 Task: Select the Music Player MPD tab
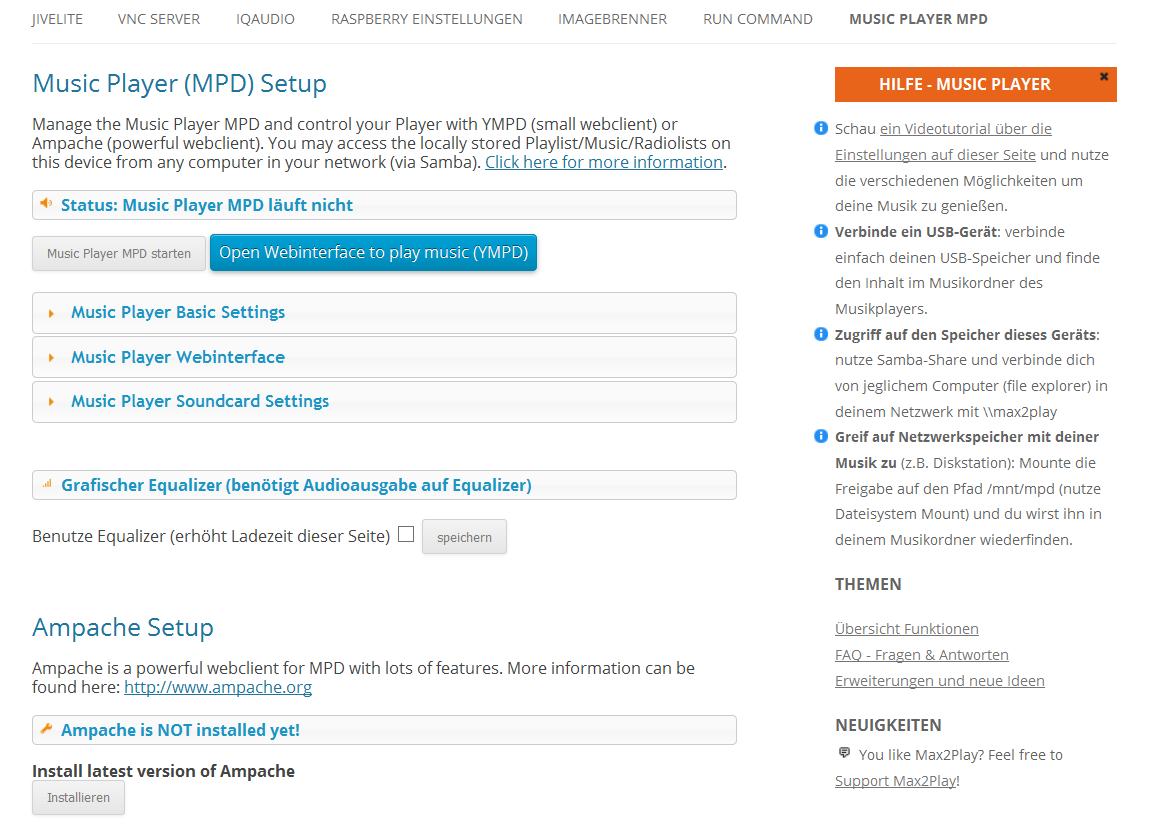click(918, 19)
